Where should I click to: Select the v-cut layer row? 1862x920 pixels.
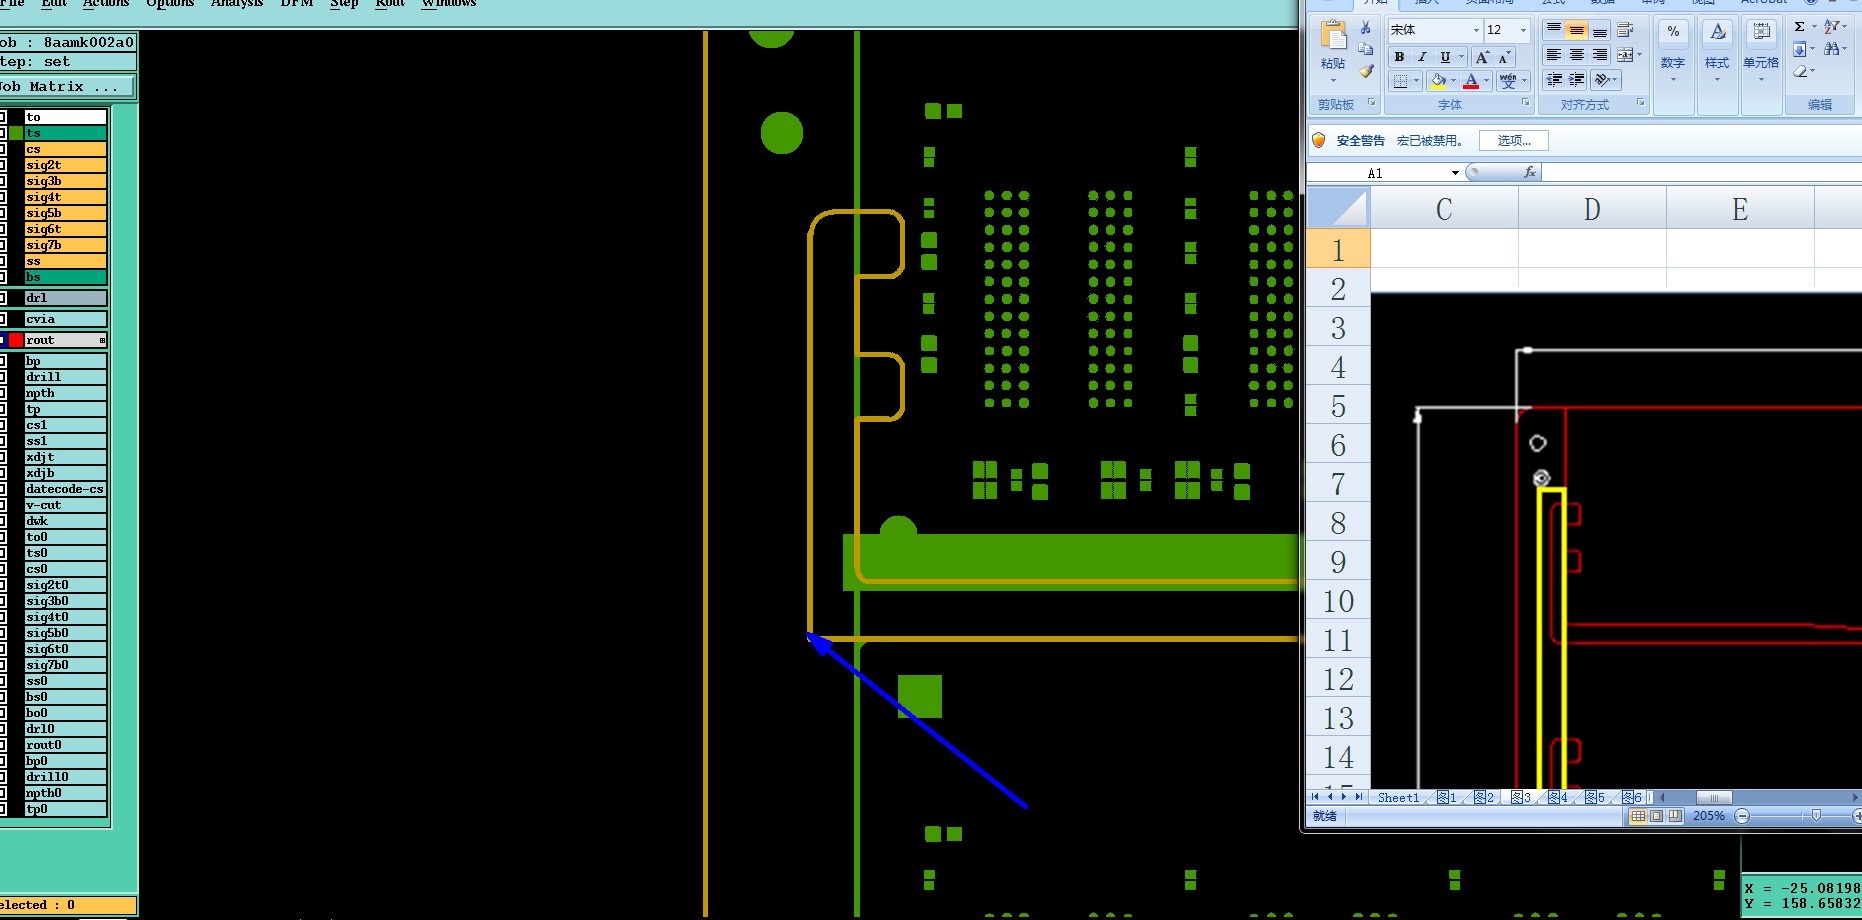pyautogui.click(x=65, y=505)
